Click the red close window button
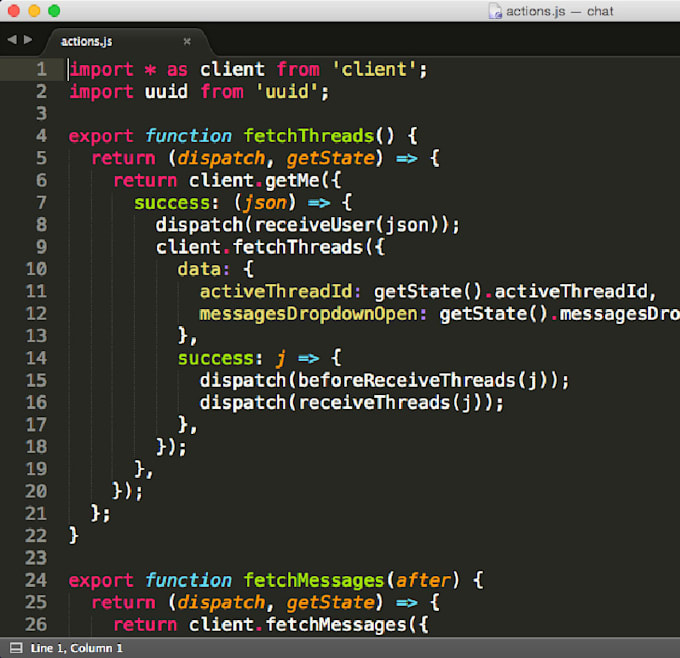This screenshot has height=658, width=680. point(14,11)
